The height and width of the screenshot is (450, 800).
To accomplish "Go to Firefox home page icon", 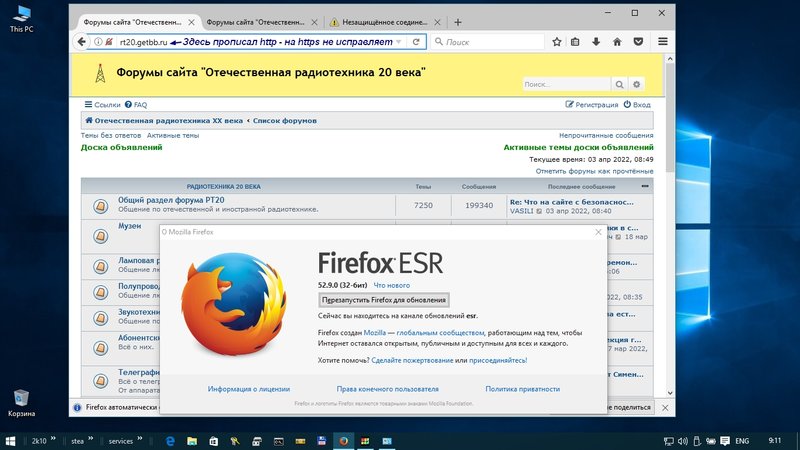I will (x=617, y=42).
